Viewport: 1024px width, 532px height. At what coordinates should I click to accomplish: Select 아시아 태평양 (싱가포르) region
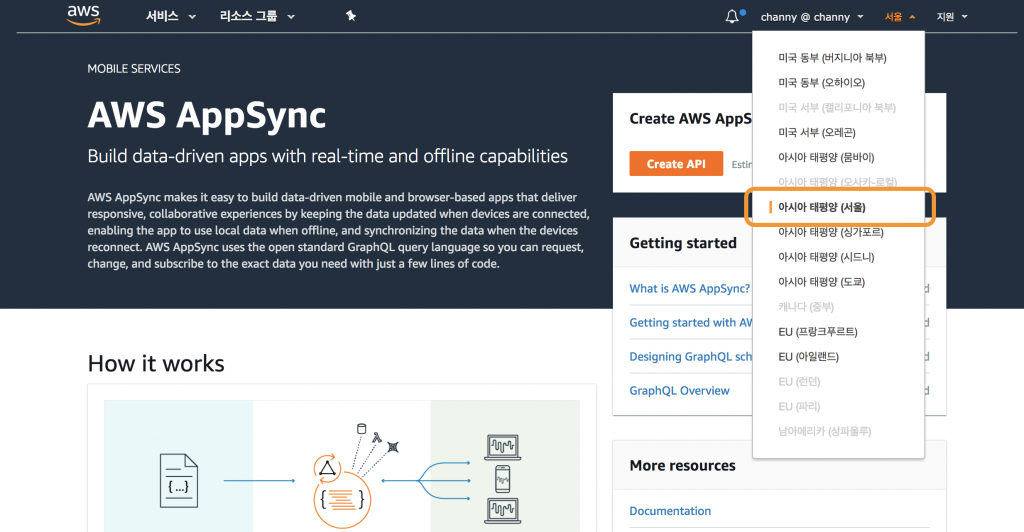pos(828,232)
